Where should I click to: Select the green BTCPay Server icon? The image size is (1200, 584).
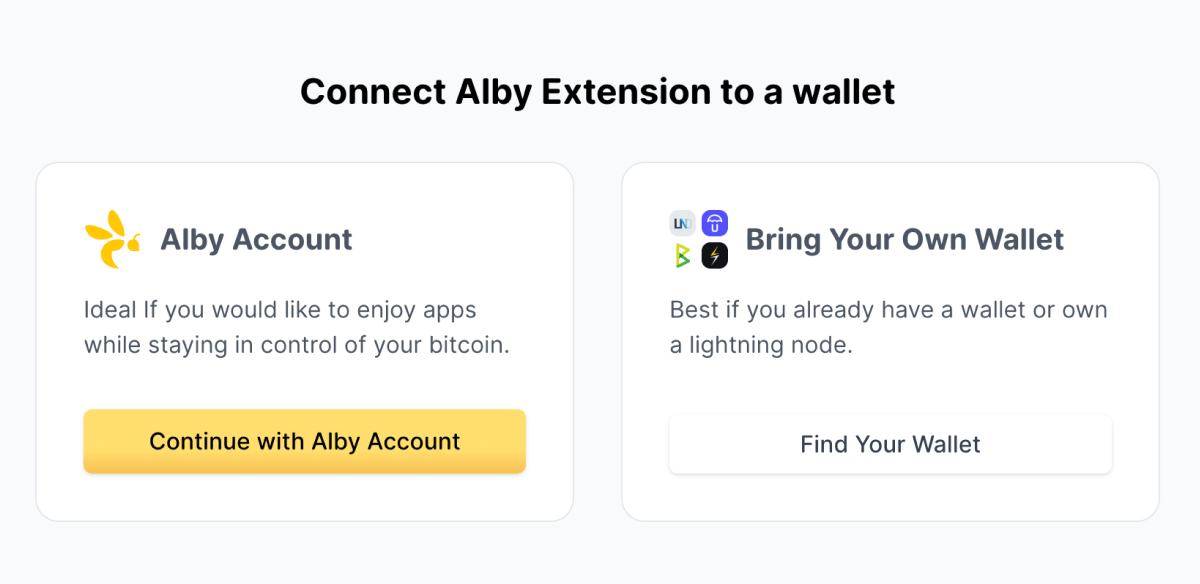682,255
